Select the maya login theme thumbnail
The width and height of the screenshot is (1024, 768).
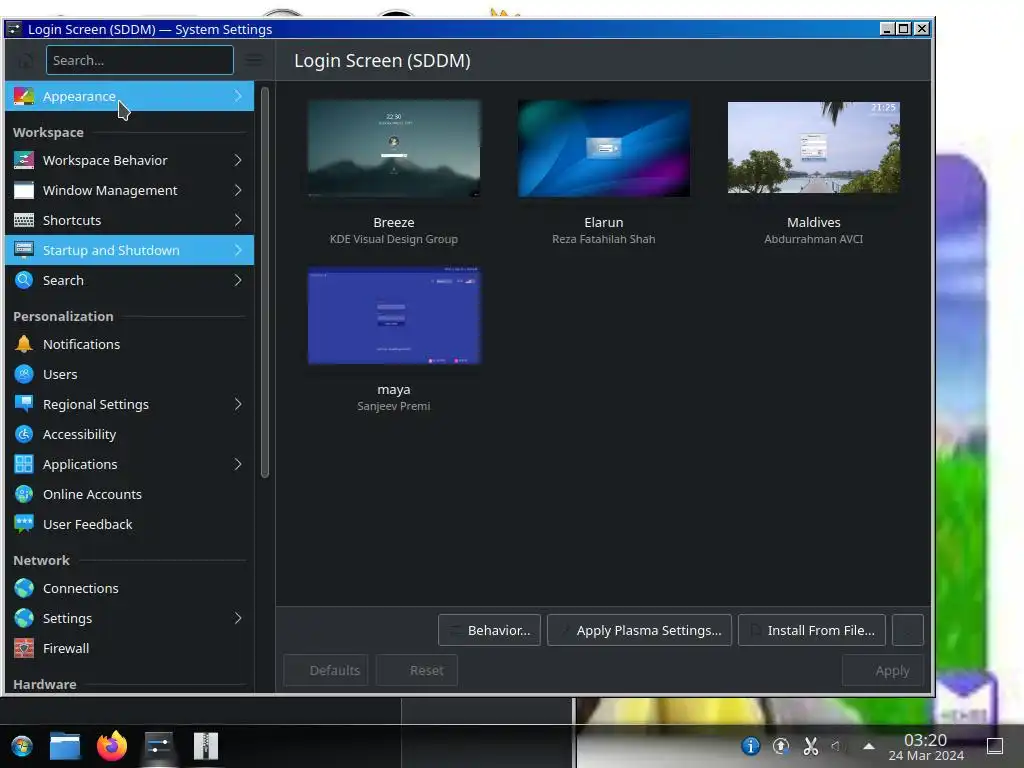pyautogui.click(x=394, y=315)
